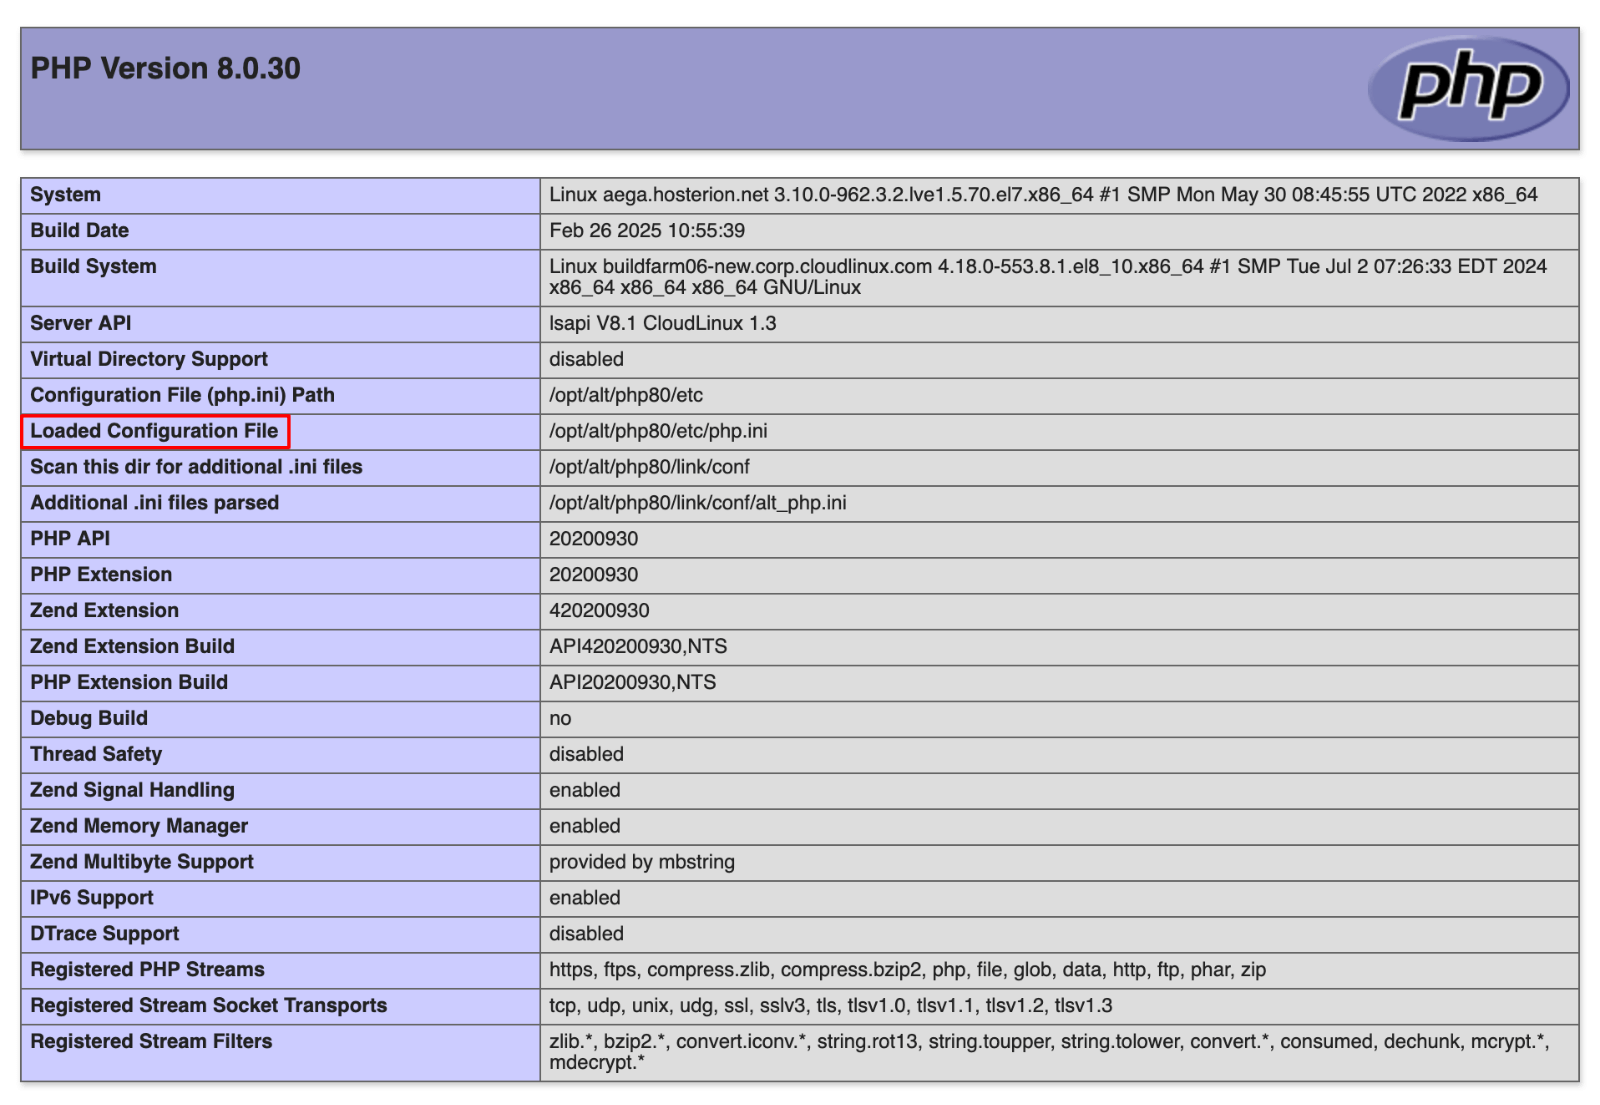Select the 'disabled' value of Thread Safety
Screen dimensions: 1600x1105
[x=587, y=755]
